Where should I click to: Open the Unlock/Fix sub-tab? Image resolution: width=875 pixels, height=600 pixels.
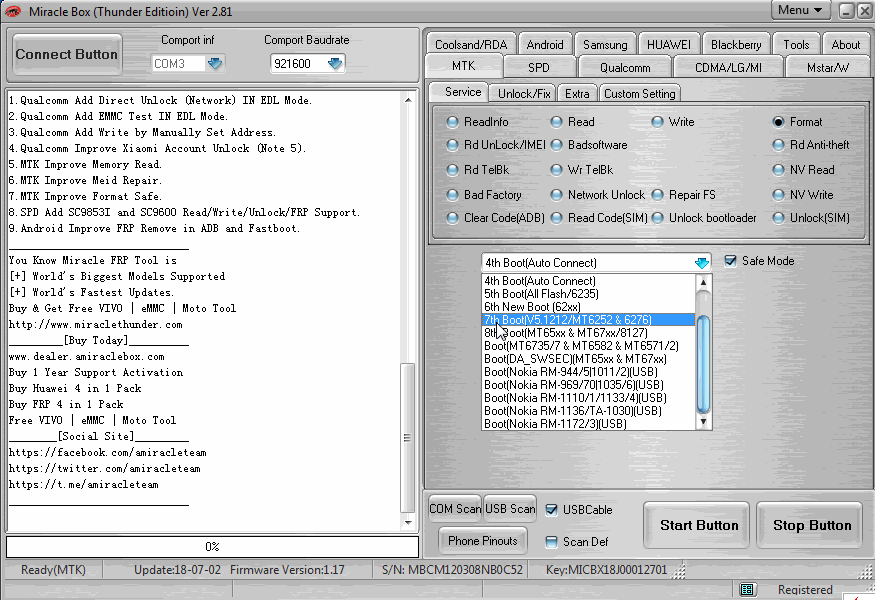523,94
